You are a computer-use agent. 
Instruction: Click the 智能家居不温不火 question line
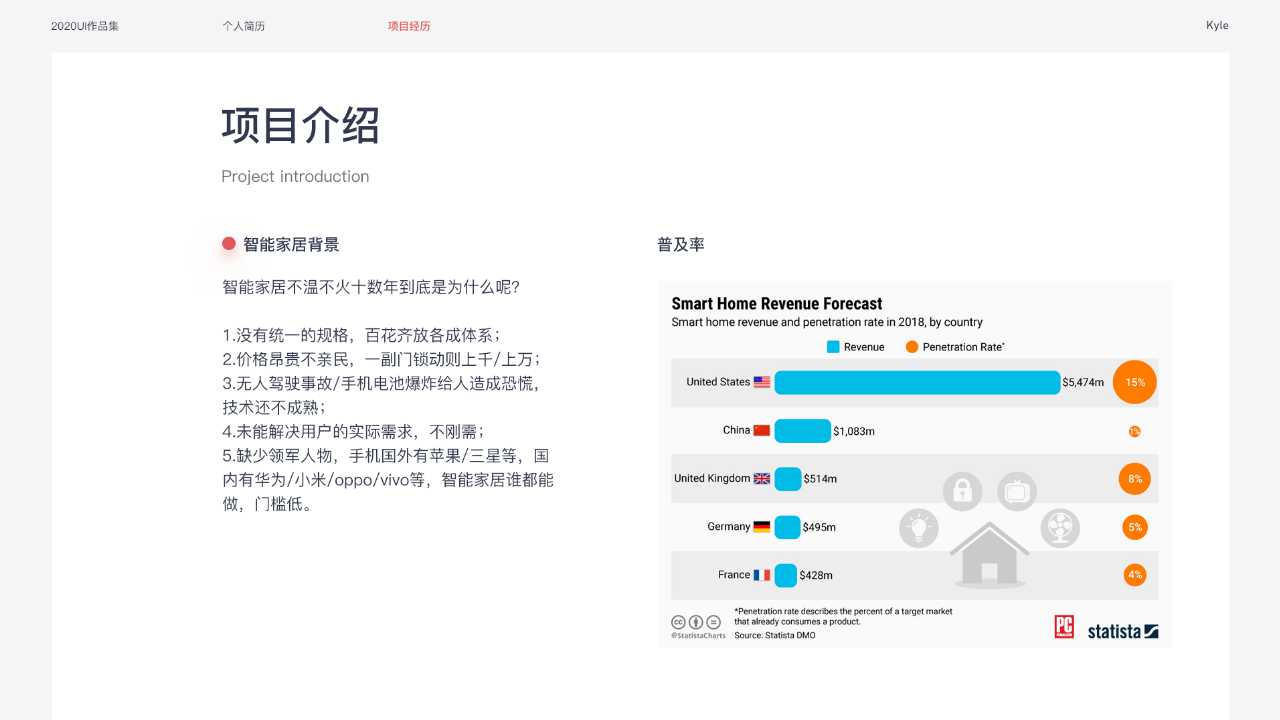point(371,287)
